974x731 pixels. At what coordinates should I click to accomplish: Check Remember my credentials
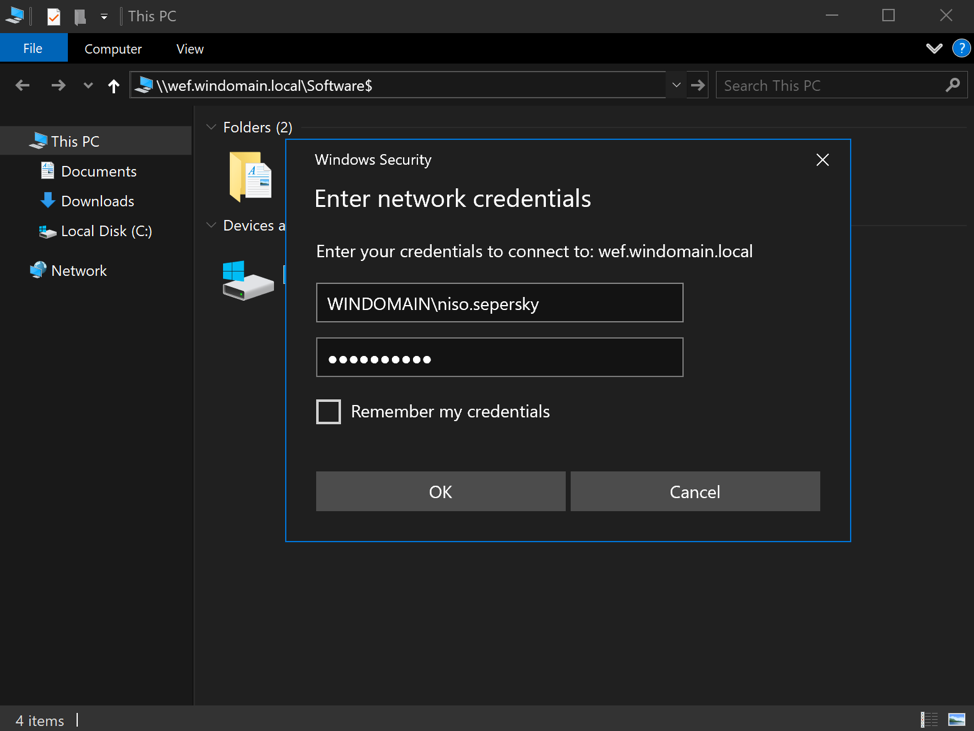[329, 412]
